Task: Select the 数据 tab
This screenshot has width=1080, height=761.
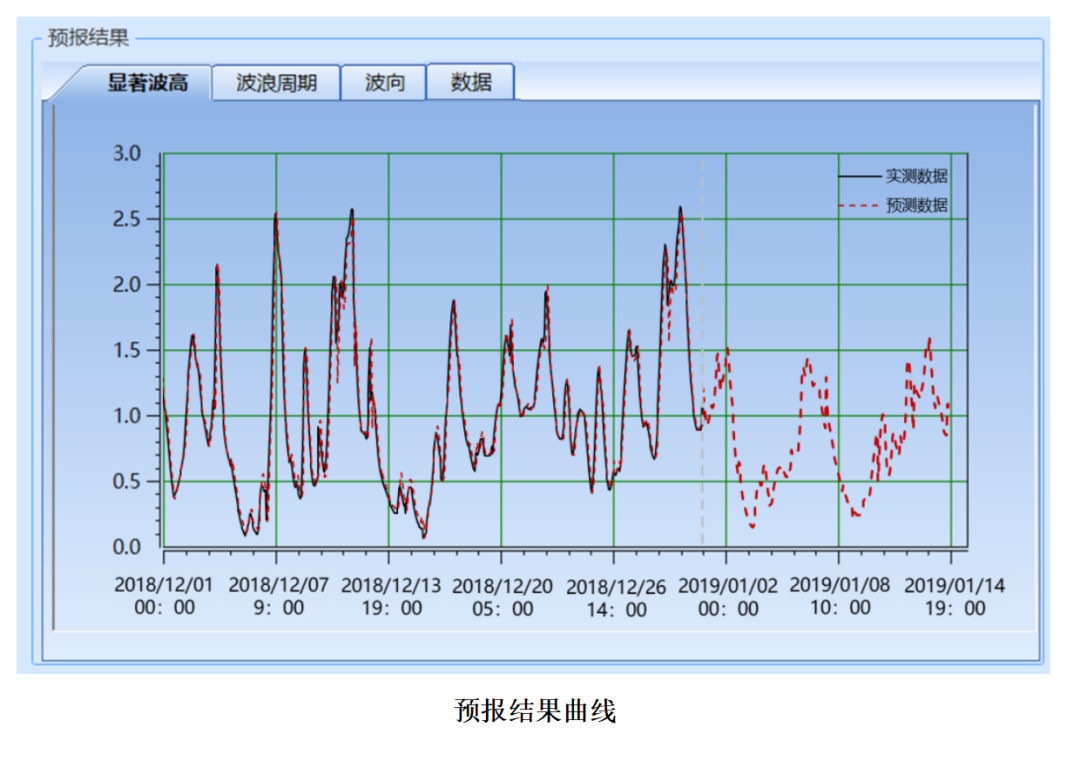Action: pos(470,82)
